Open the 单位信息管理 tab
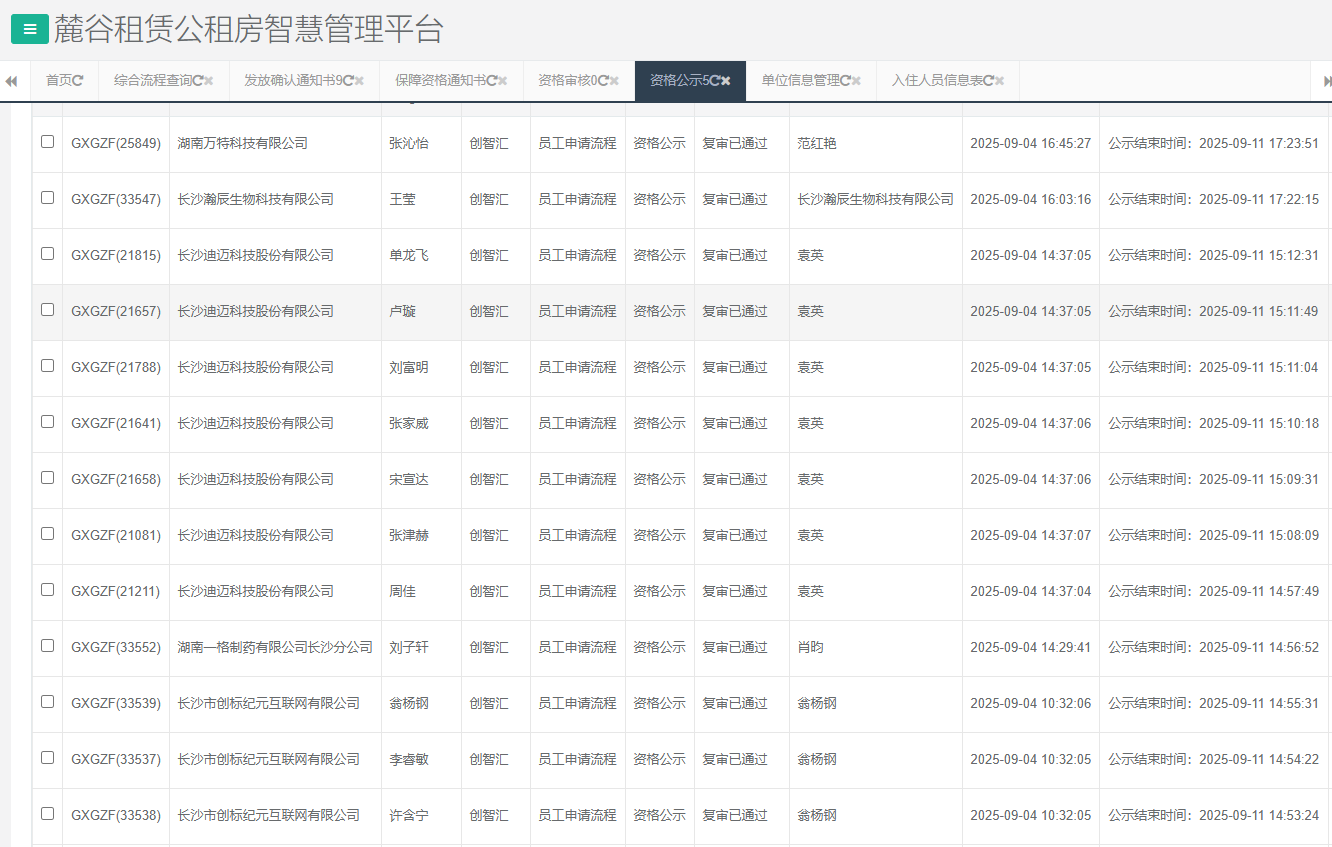 click(800, 81)
